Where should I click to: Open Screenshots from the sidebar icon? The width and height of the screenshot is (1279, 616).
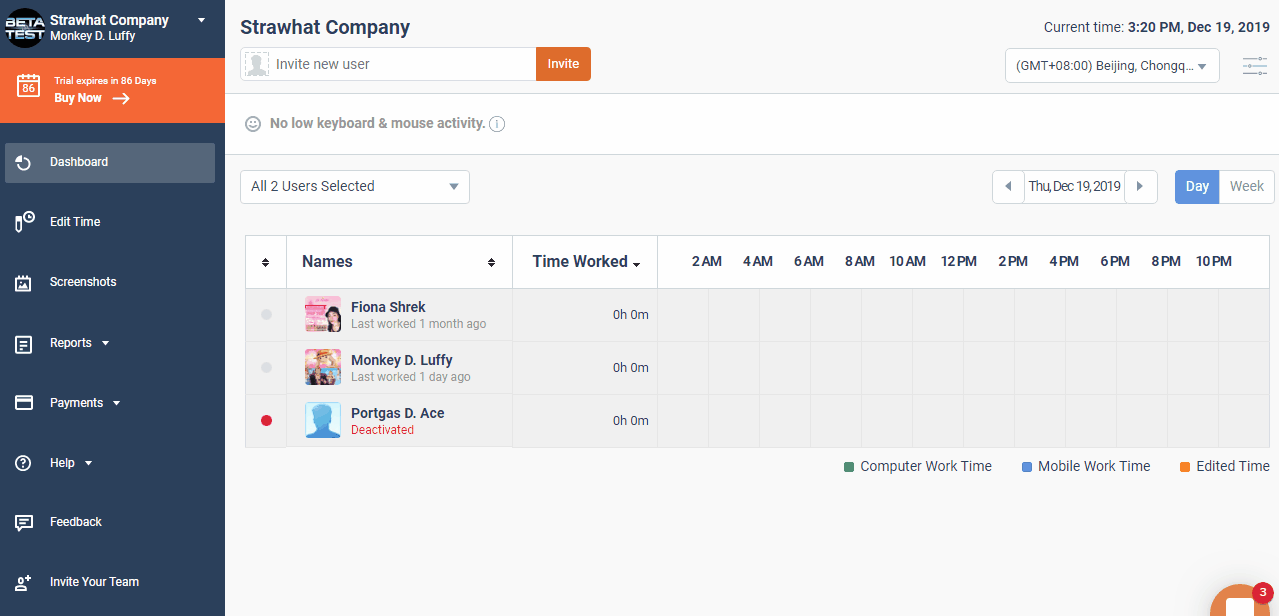22,282
